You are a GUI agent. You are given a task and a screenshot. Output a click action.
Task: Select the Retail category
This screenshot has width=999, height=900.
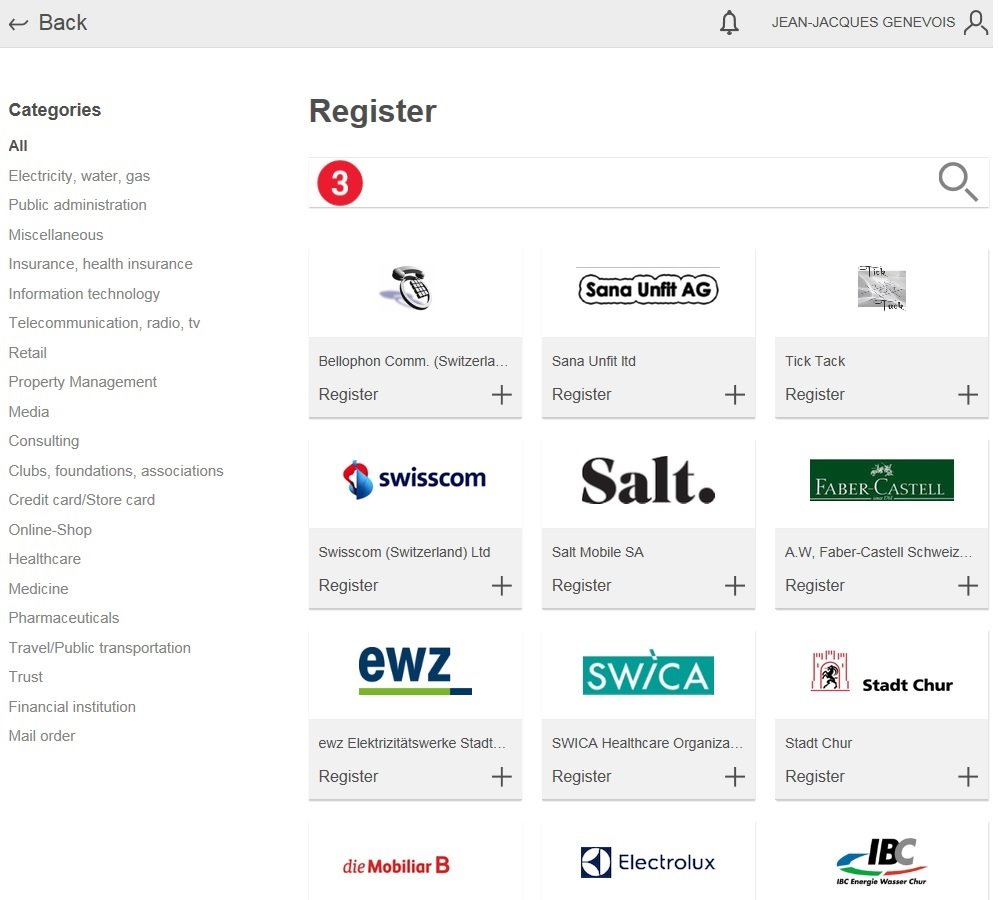[27, 353]
